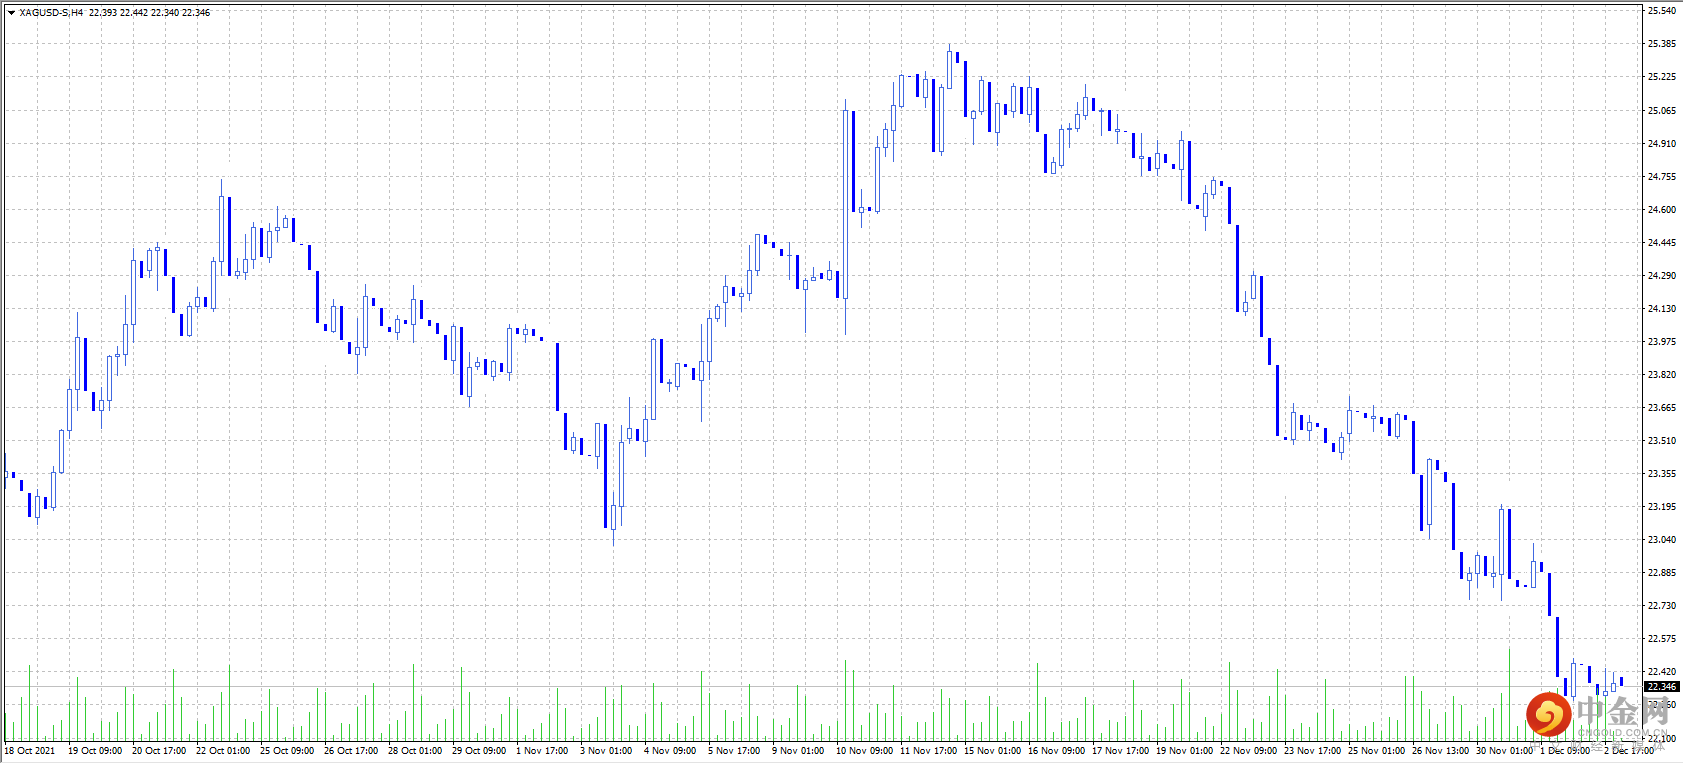Image resolution: width=1683 pixels, height=764 pixels.
Task: Click the 22 Nov 09:00 time label
Action: (x=1249, y=751)
